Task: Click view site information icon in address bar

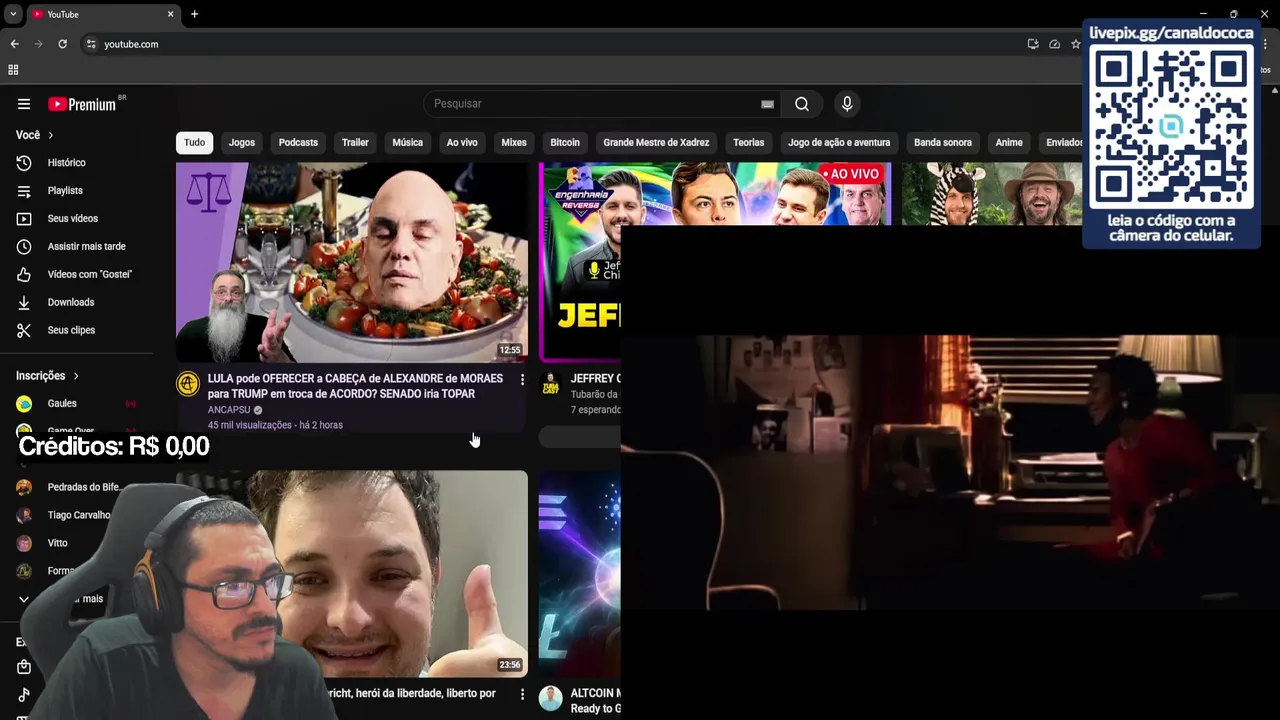Action: pyautogui.click(x=91, y=44)
